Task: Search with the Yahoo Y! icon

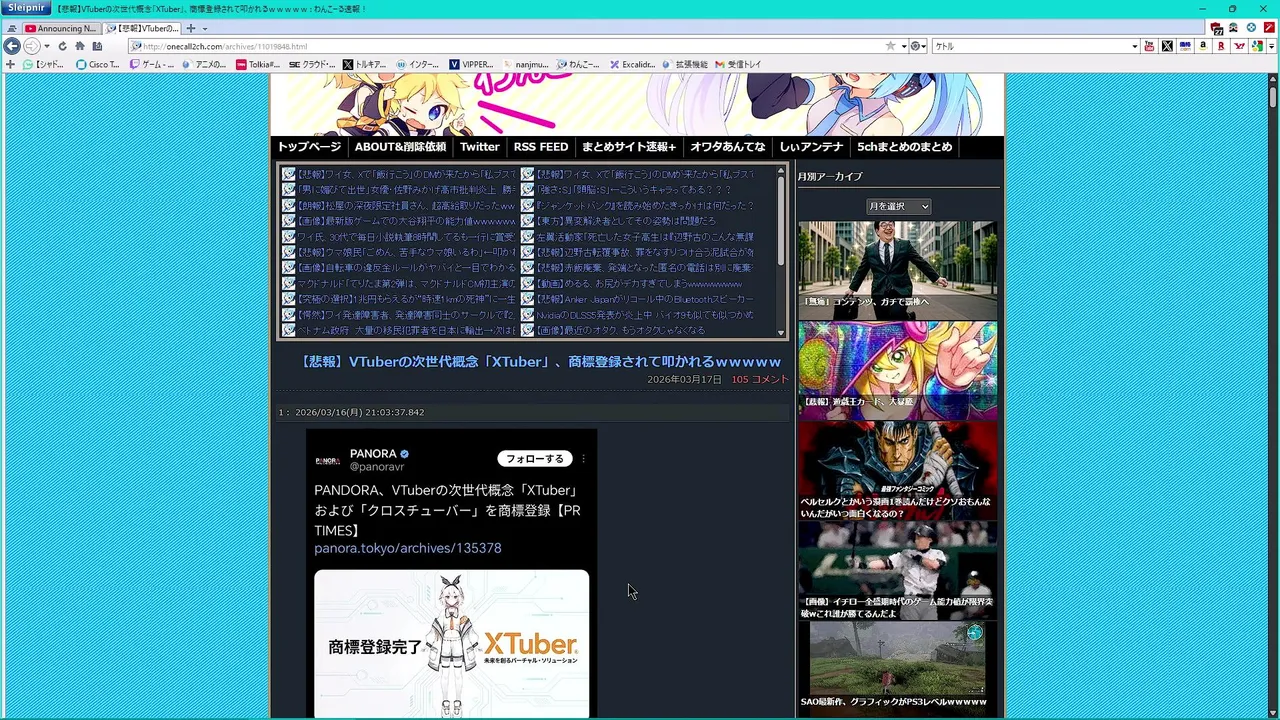Action: [1240, 46]
